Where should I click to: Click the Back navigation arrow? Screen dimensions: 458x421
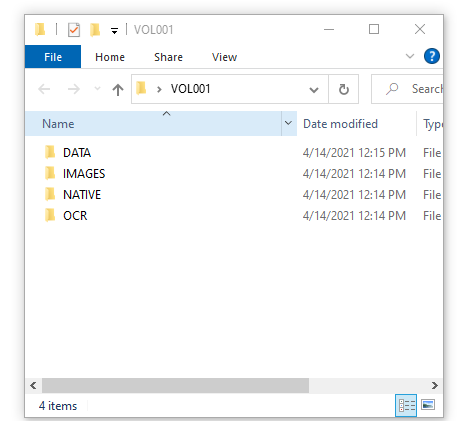click(x=44, y=89)
